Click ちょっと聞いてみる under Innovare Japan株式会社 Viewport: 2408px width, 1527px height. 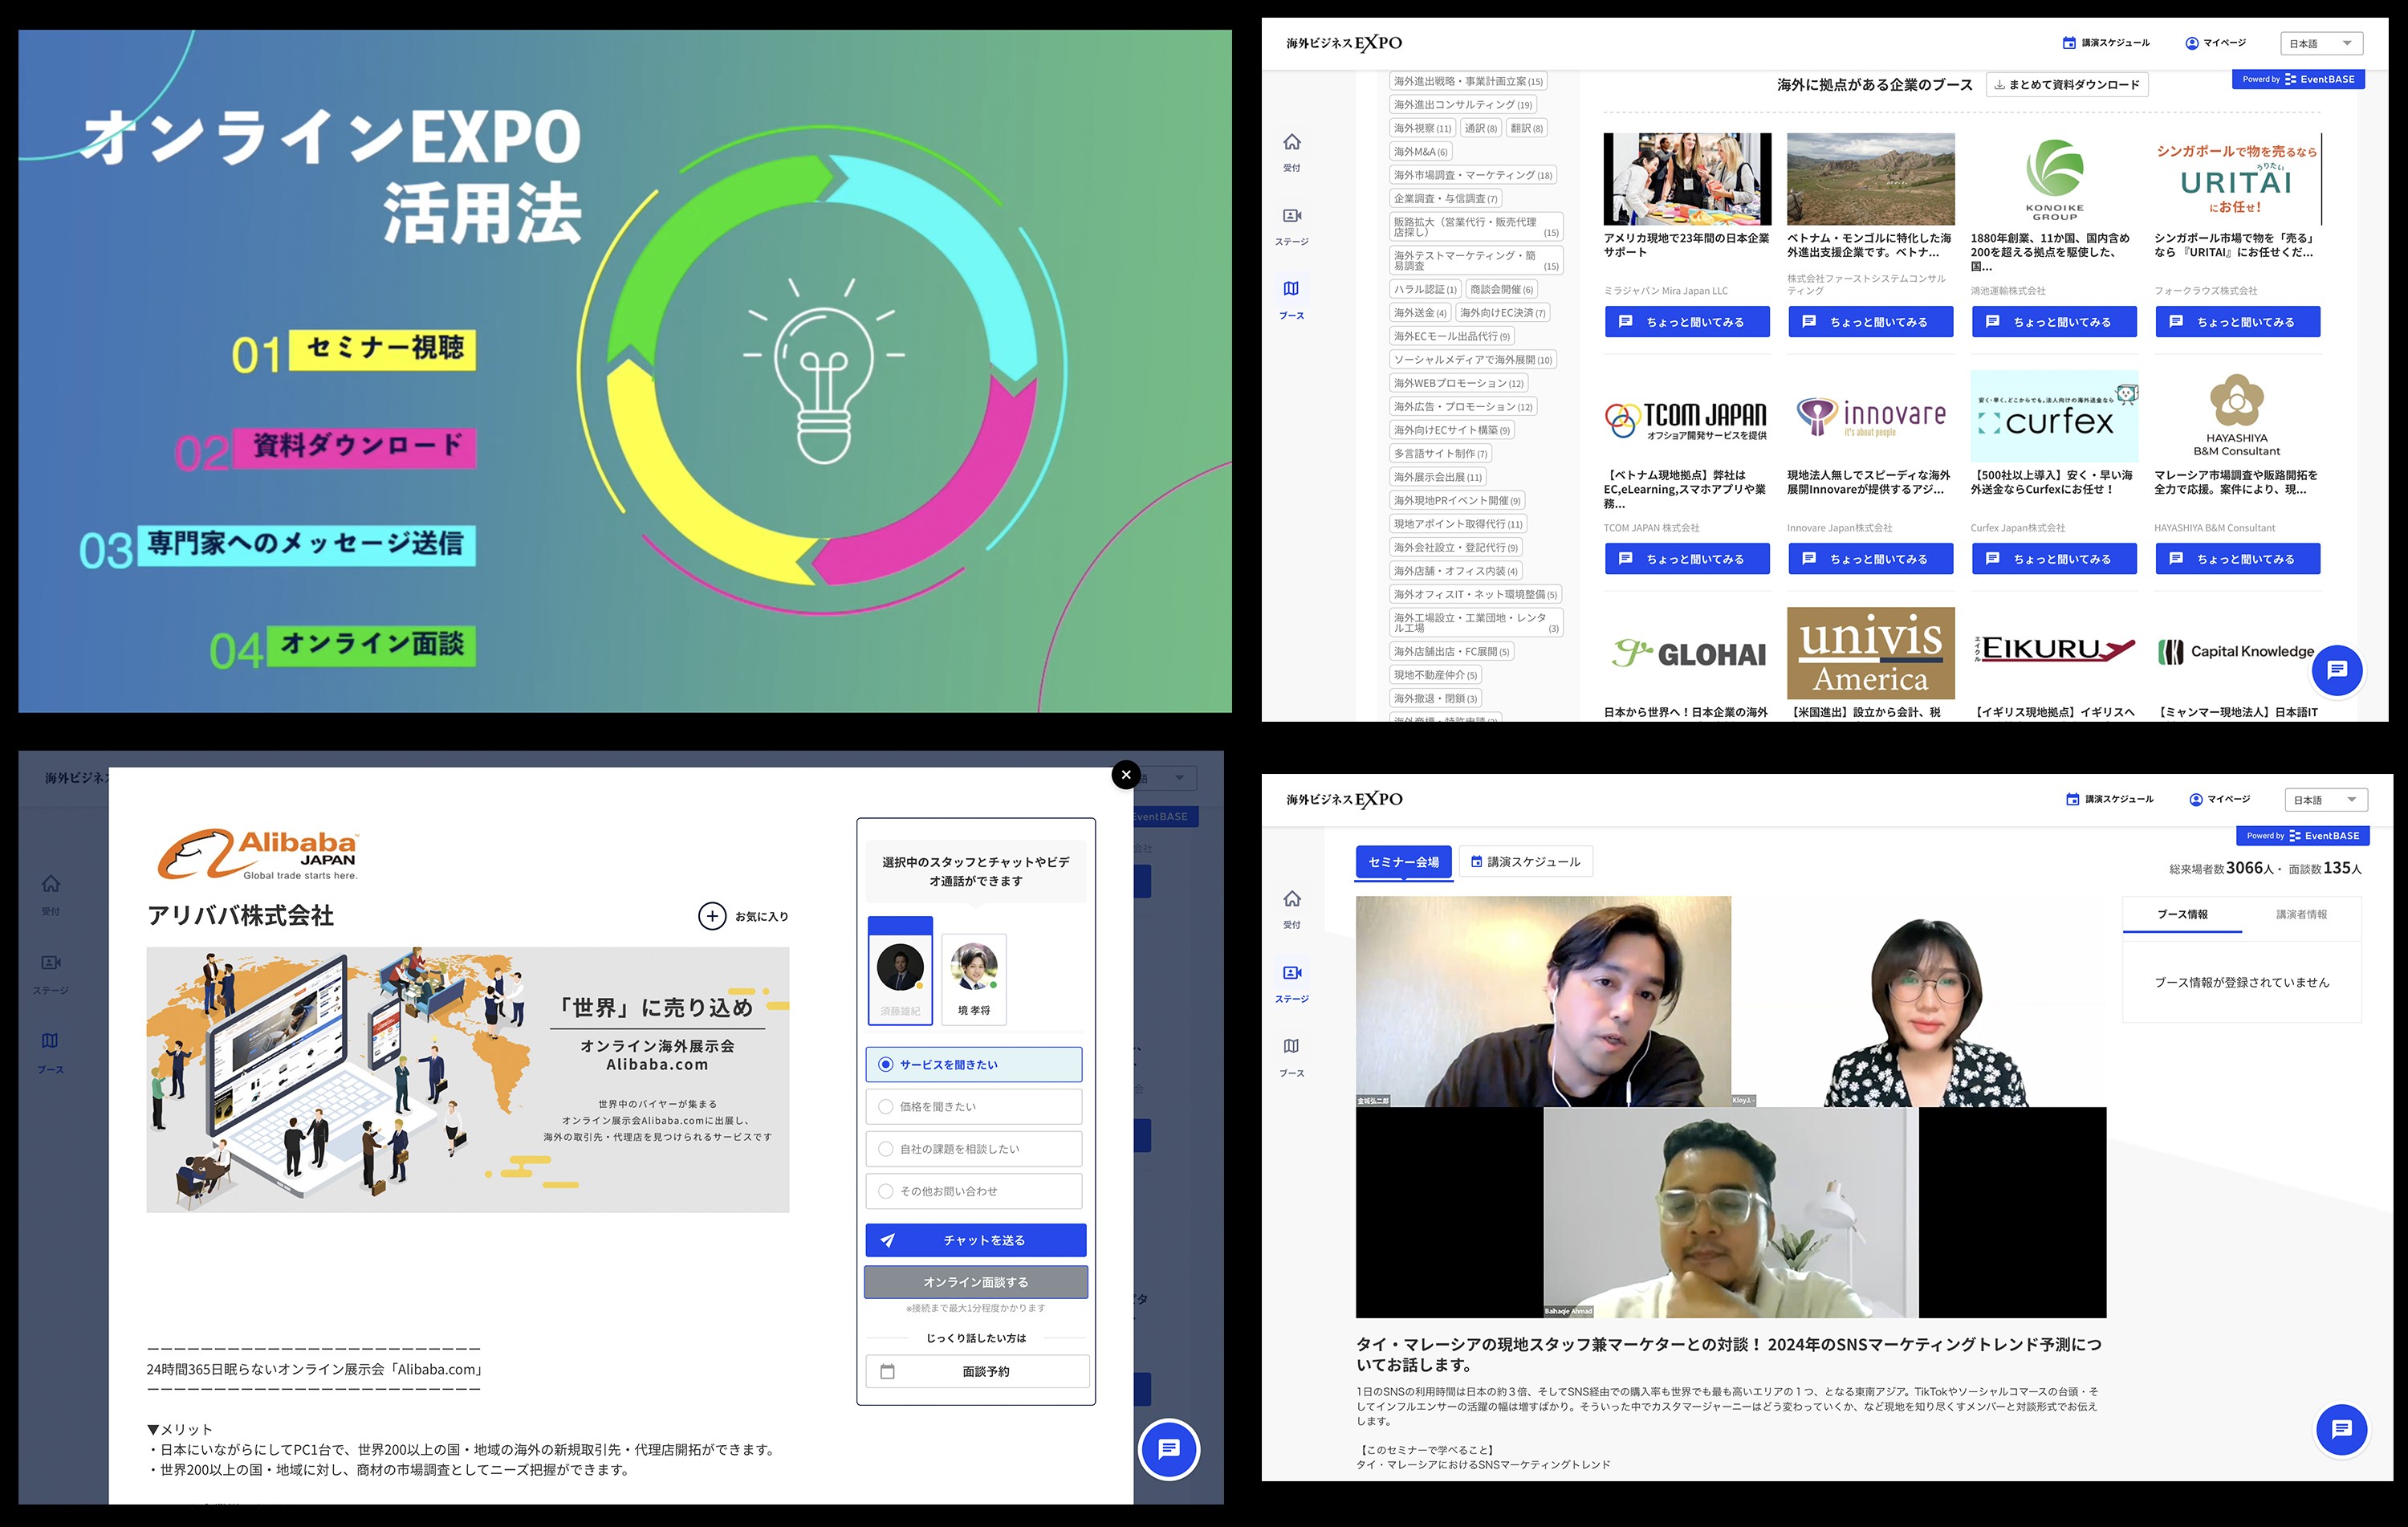(1870, 559)
